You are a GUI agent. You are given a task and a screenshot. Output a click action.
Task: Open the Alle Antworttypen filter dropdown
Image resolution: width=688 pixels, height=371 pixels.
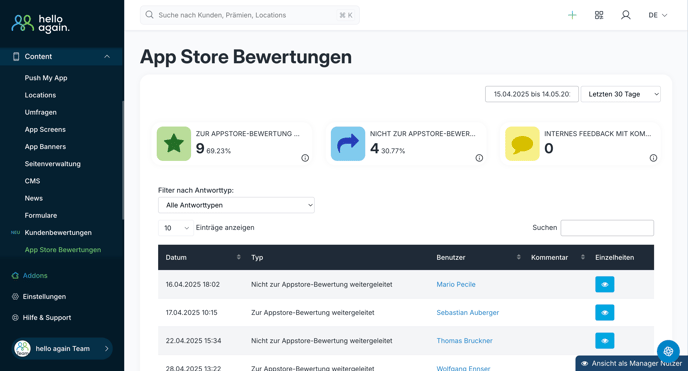point(236,205)
